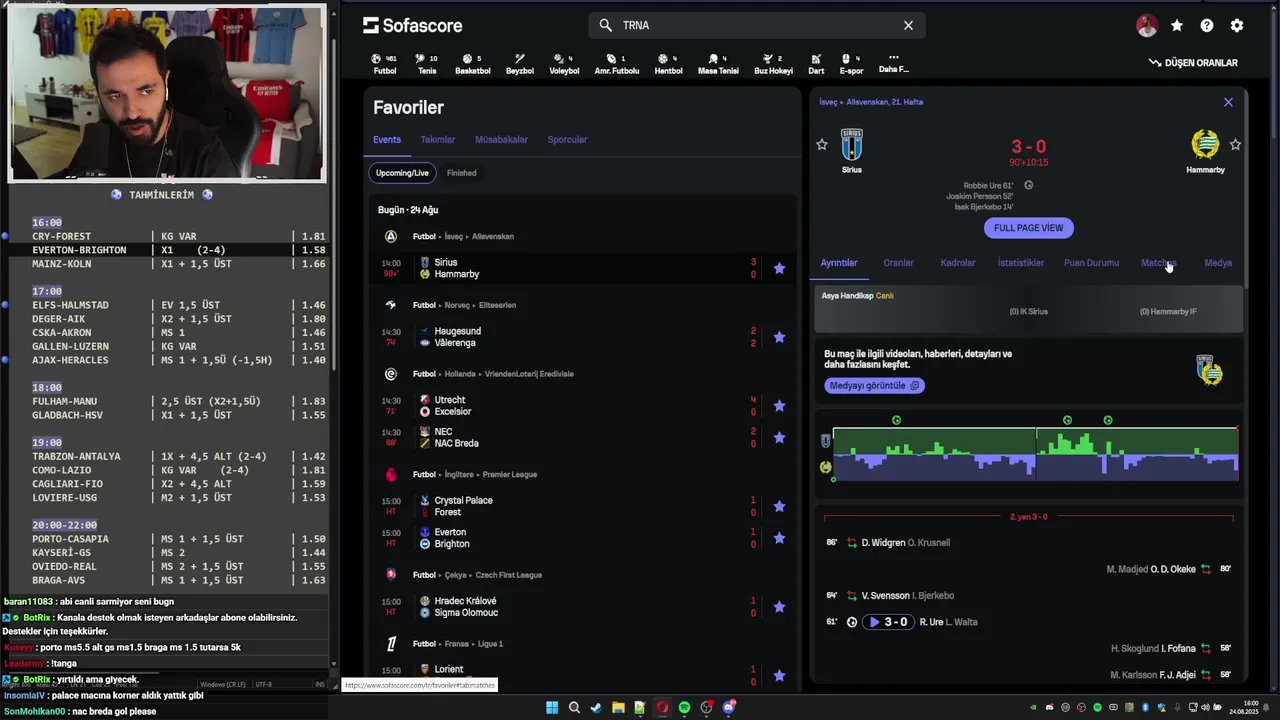The image size is (1280, 720).
Task: Open the Eliteserien league header link
Action: (496, 305)
